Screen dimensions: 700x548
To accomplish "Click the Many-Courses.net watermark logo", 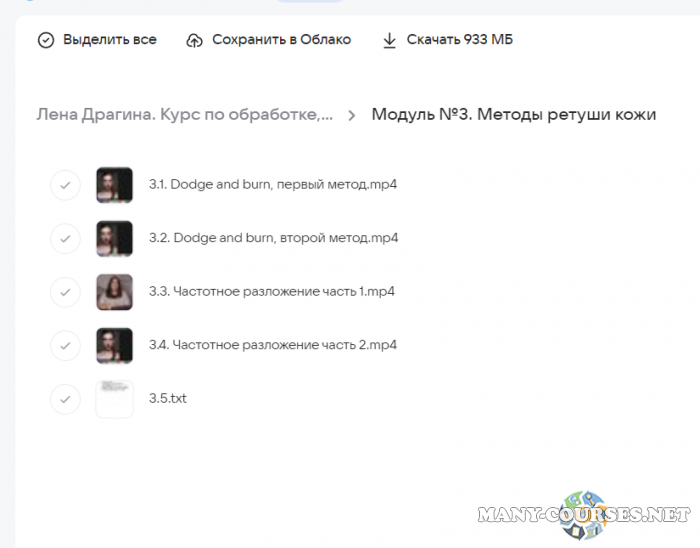I will click(x=584, y=514).
